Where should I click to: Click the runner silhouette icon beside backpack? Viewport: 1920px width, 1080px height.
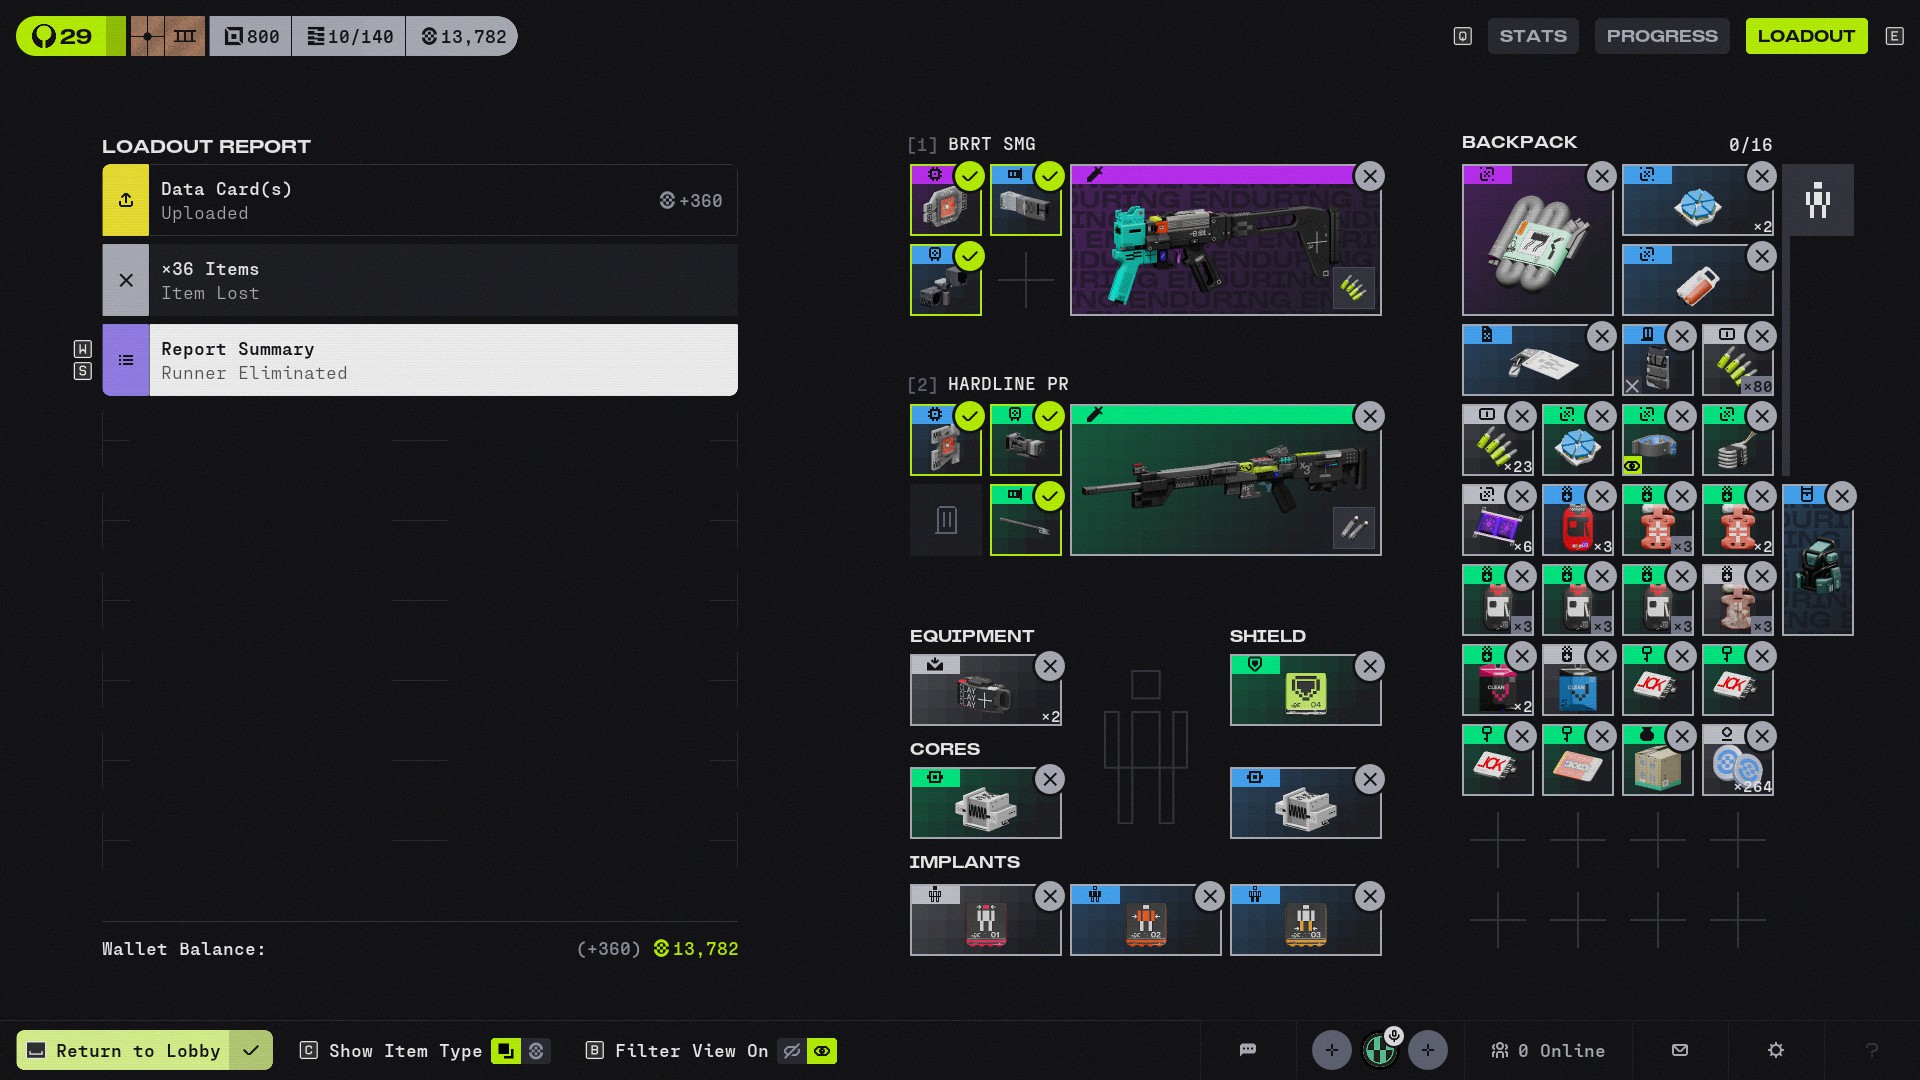pyautogui.click(x=1817, y=200)
